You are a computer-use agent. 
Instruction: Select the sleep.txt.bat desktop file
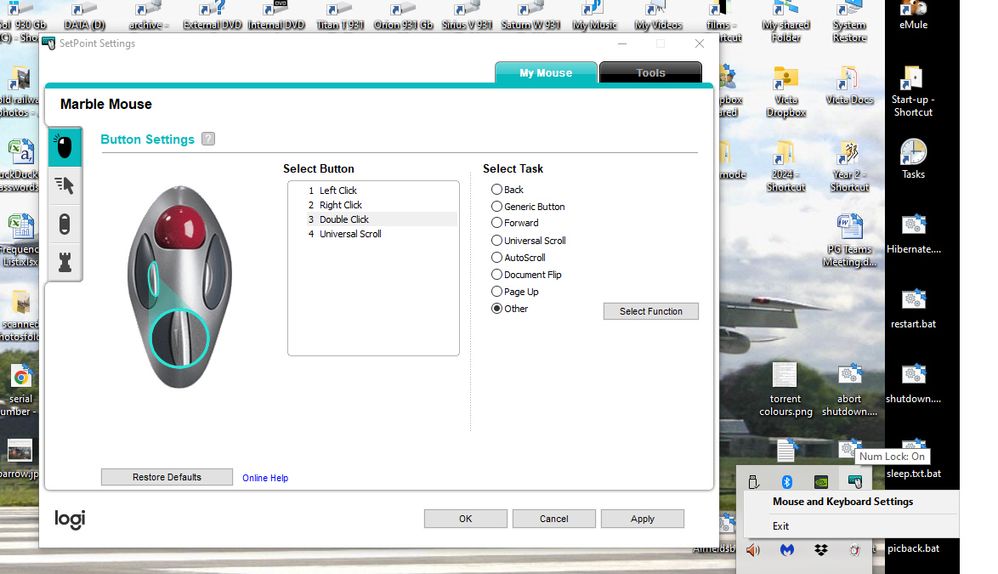pyautogui.click(x=913, y=461)
